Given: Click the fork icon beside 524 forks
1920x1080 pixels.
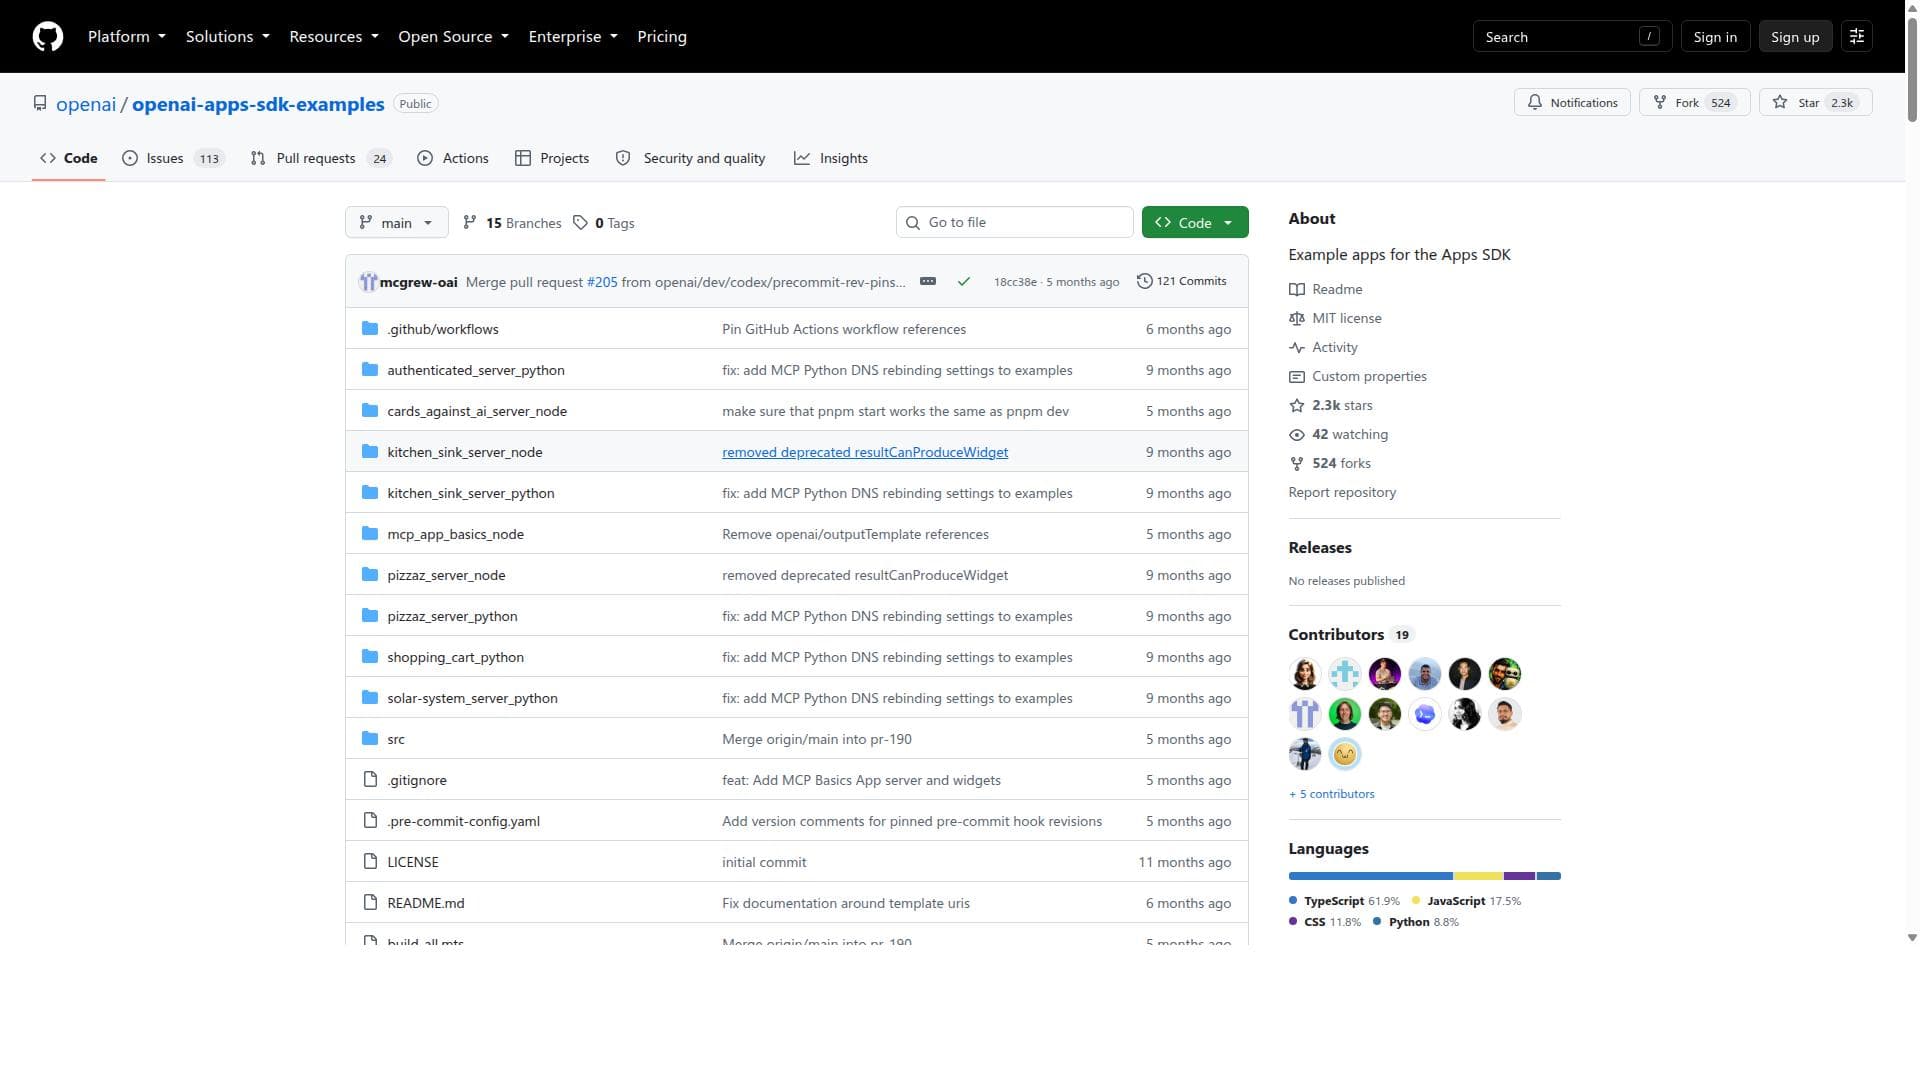Looking at the screenshot, I should (1297, 464).
